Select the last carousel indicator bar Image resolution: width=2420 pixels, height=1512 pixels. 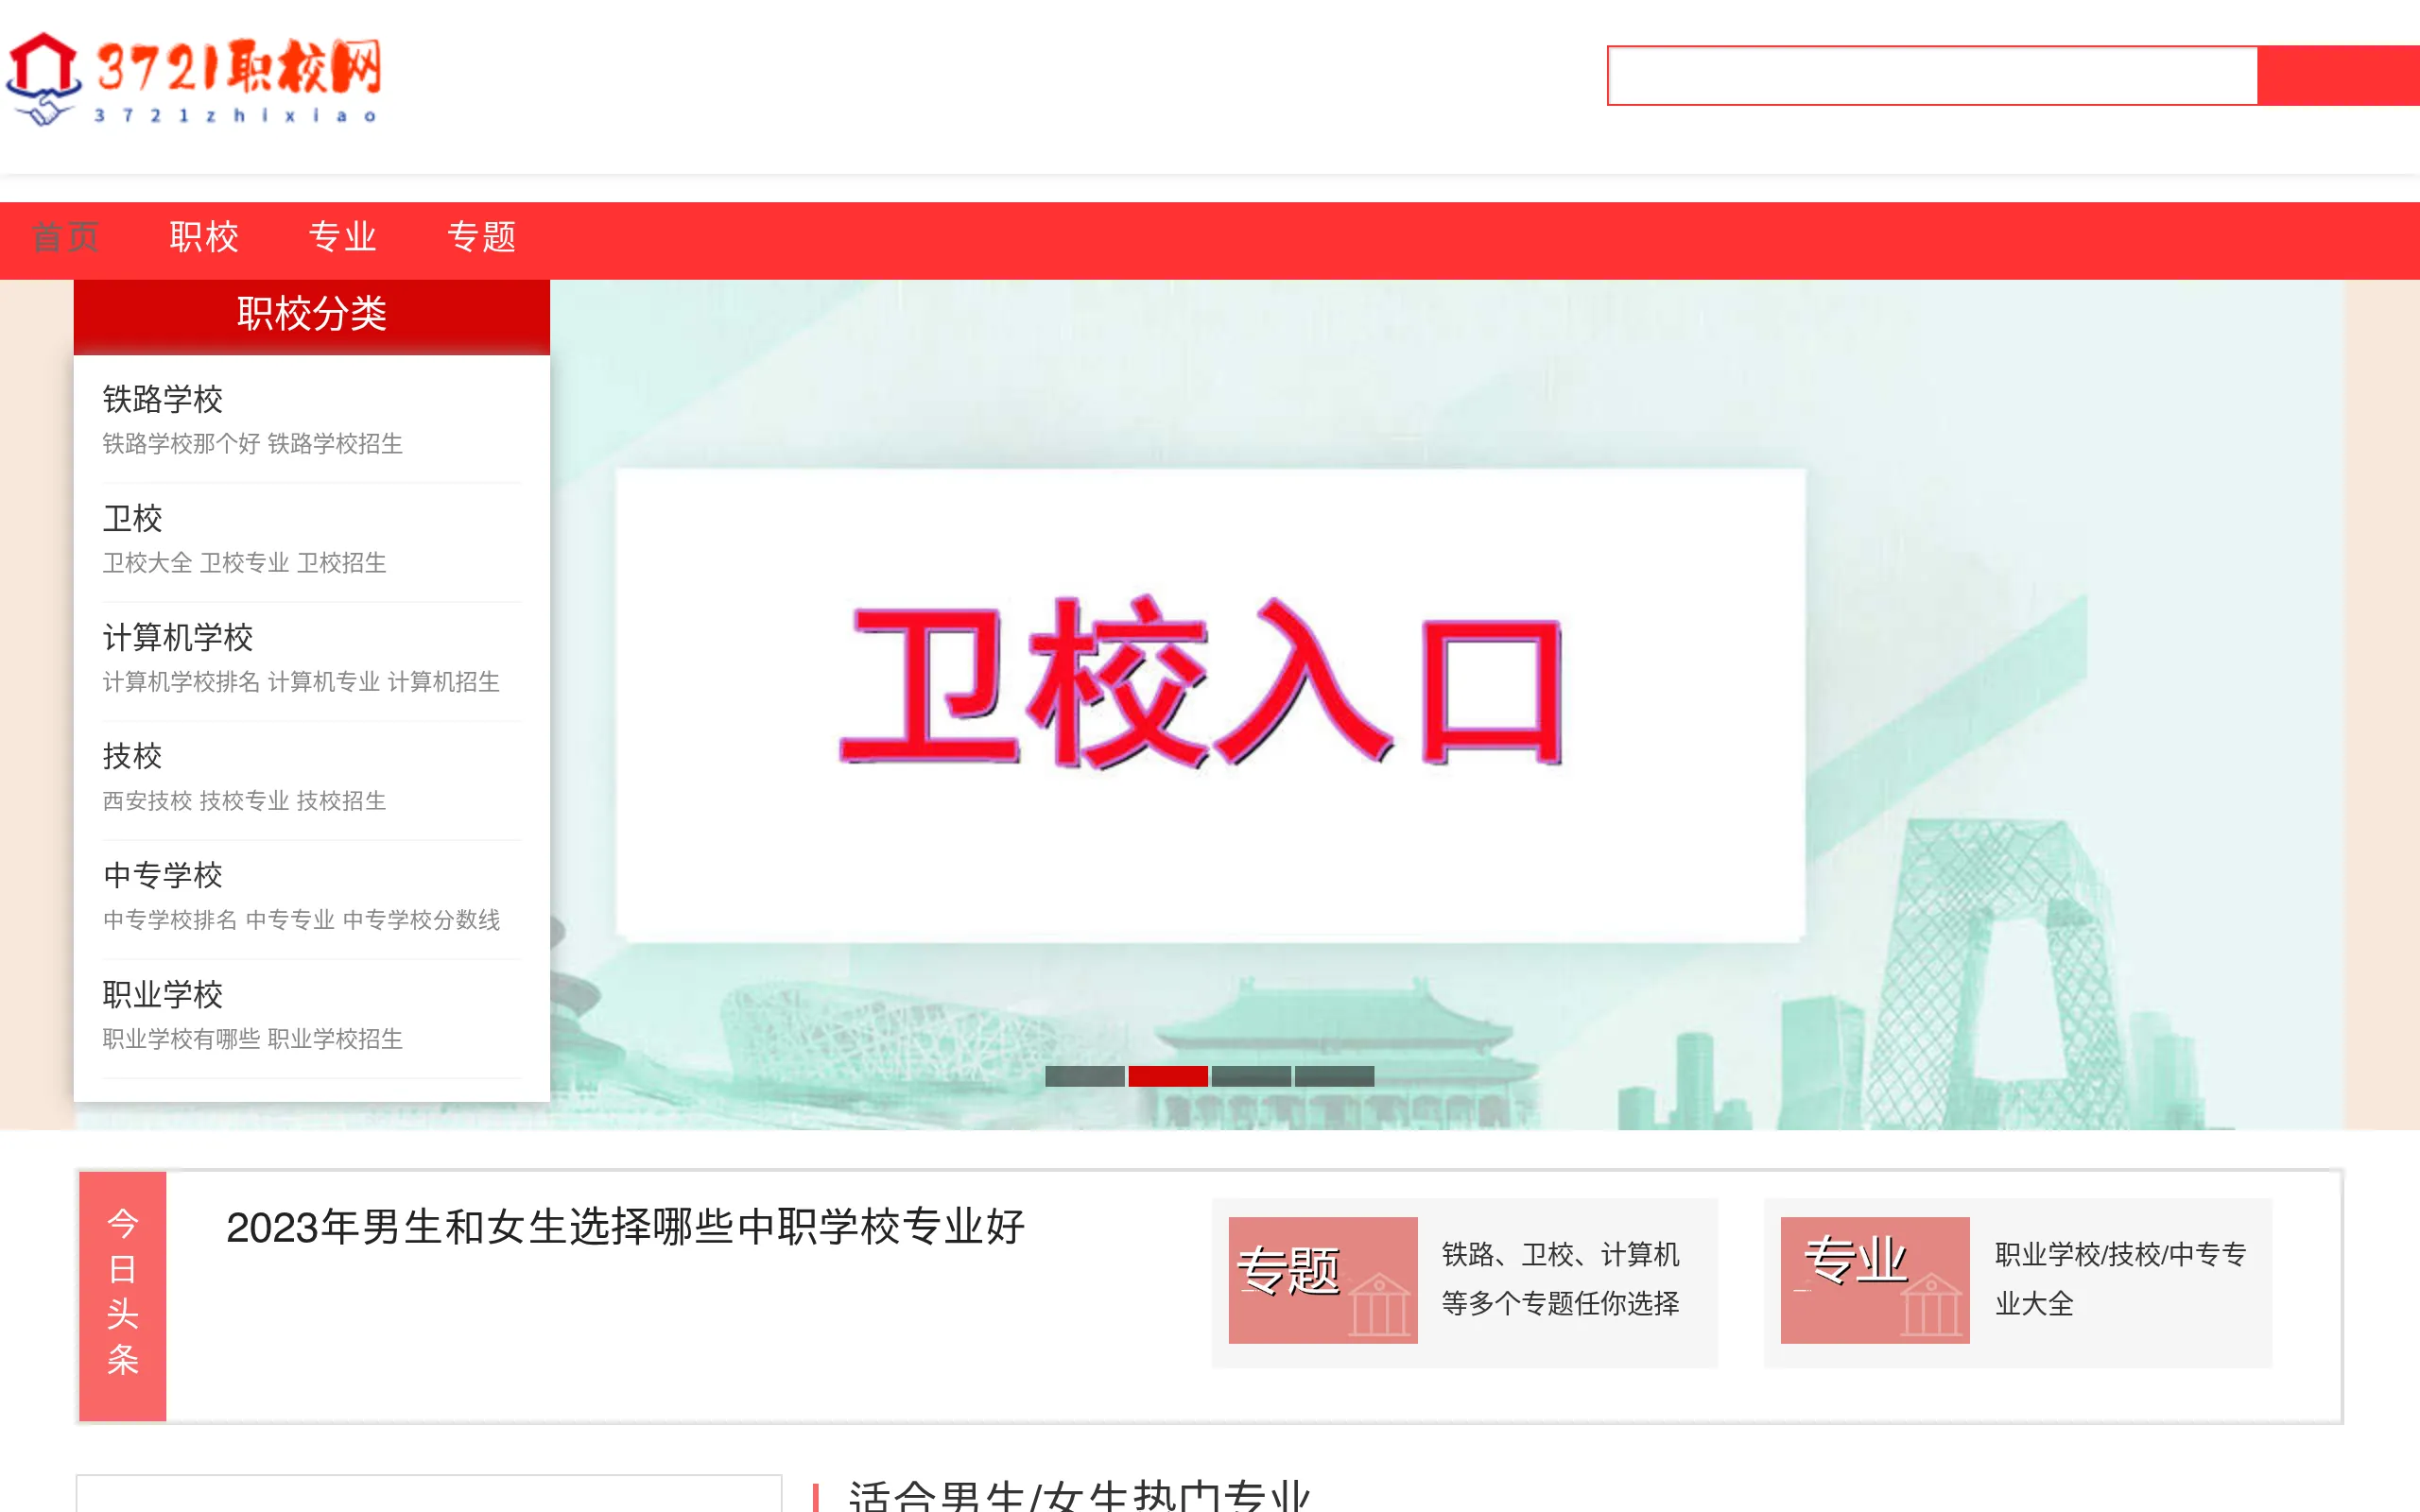(1335, 1077)
